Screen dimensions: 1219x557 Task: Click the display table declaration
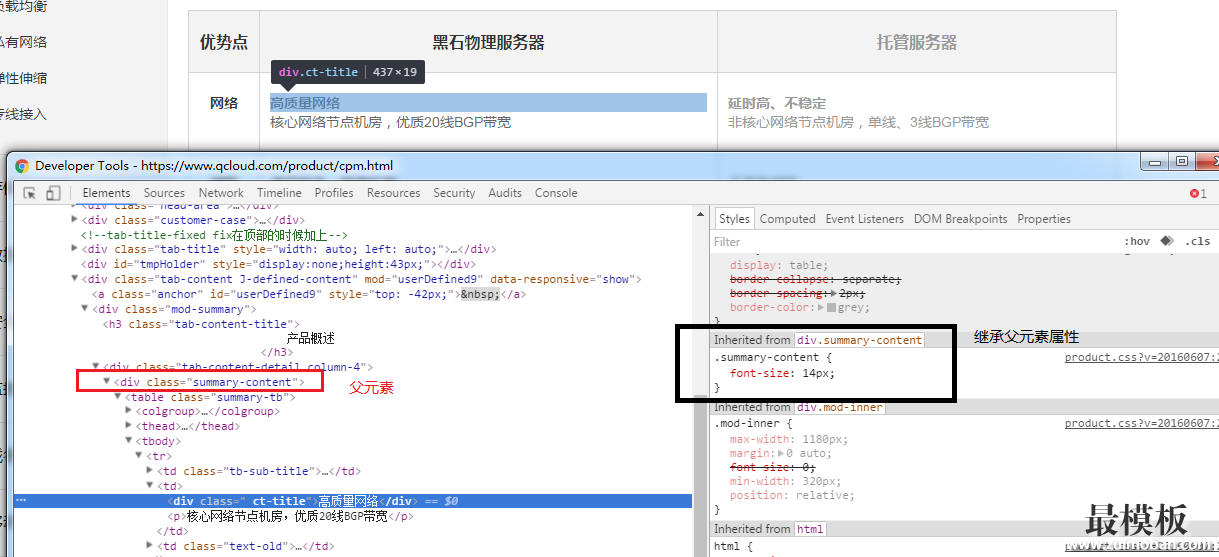click(x=779, y=265)
